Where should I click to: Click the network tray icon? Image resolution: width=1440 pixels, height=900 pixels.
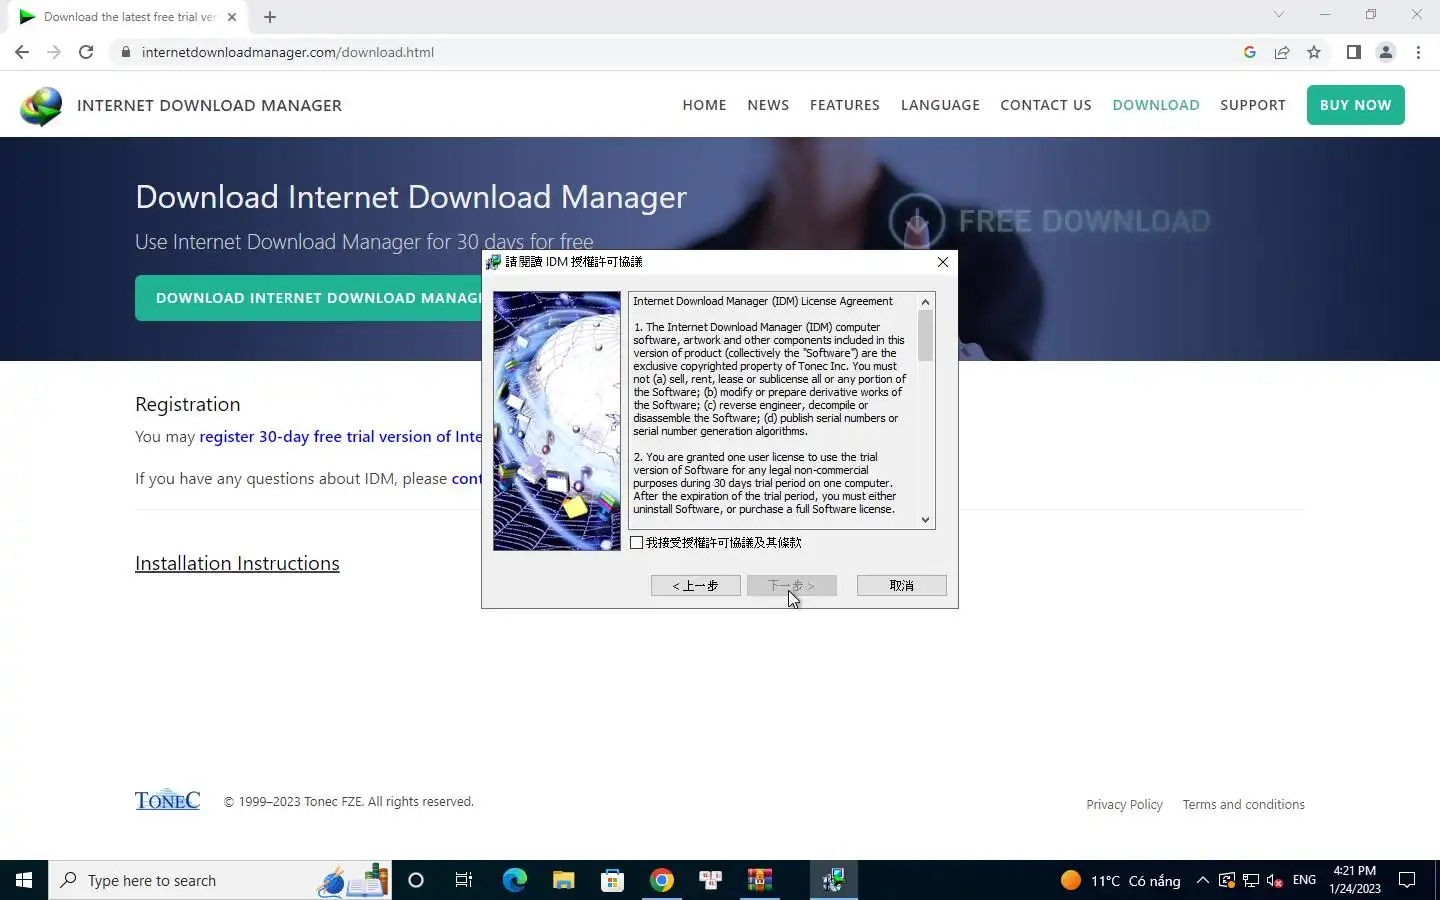click(1251, 880)
